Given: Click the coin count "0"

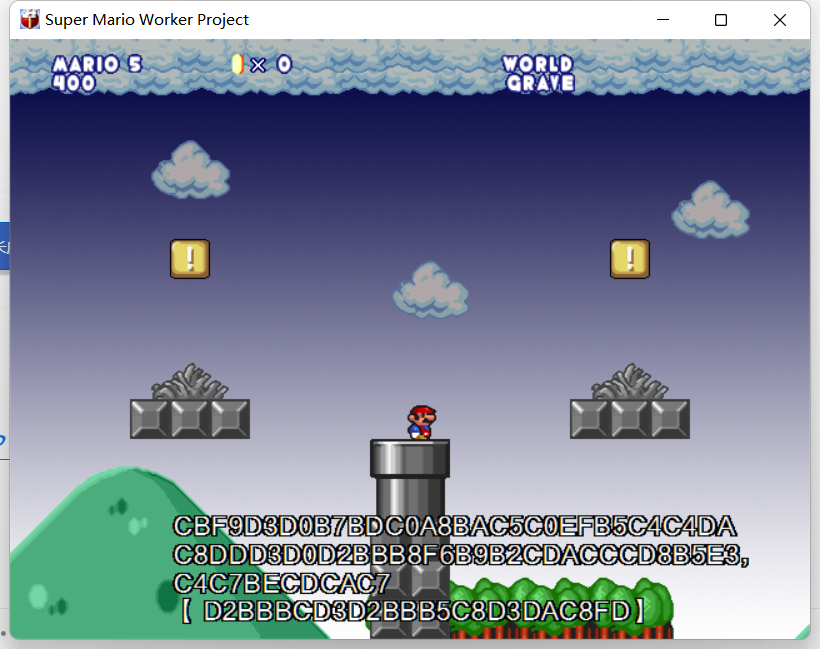Looking at the screenshot, I should tap(284, 64).
